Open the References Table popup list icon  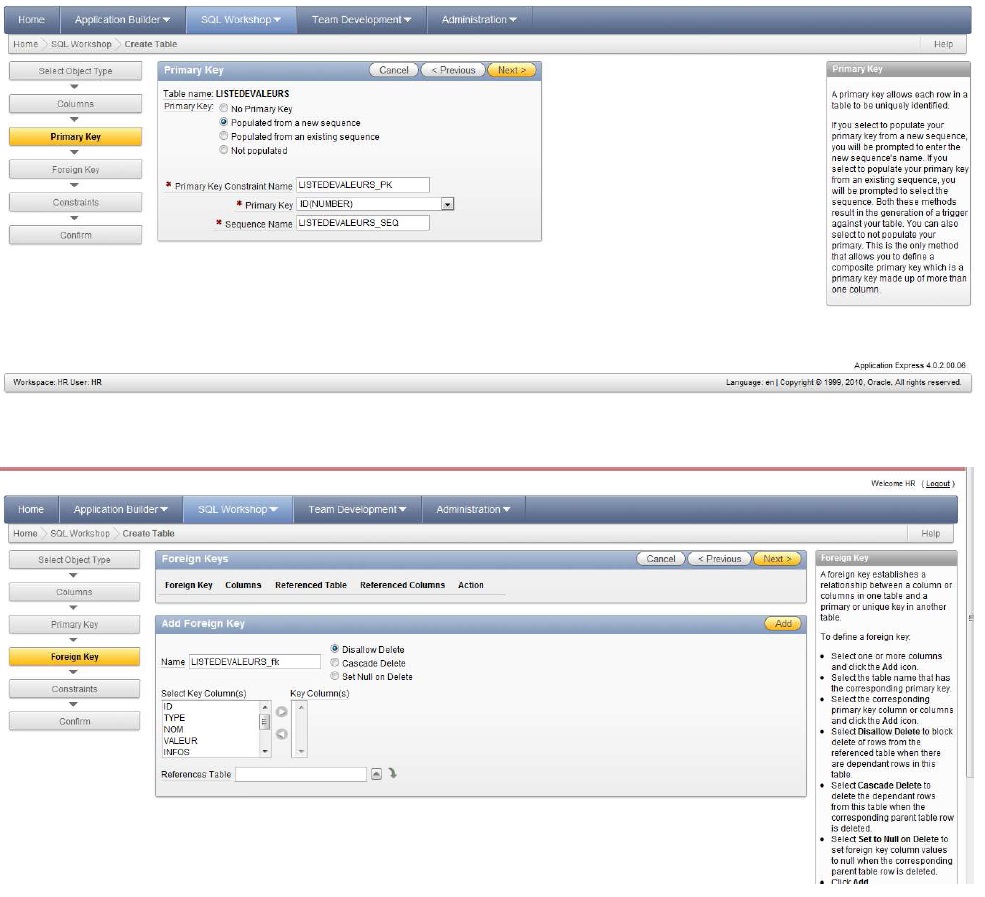[377, 774]
